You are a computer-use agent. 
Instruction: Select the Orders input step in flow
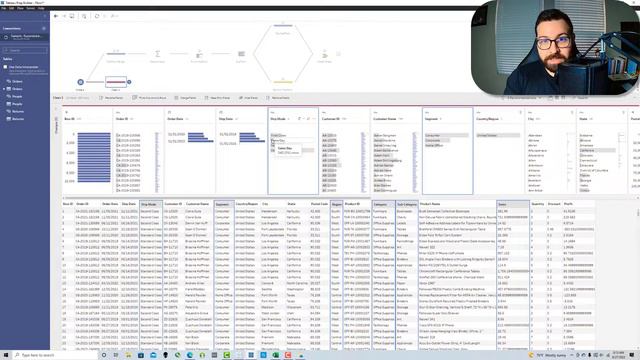click(x=80, y=82)
